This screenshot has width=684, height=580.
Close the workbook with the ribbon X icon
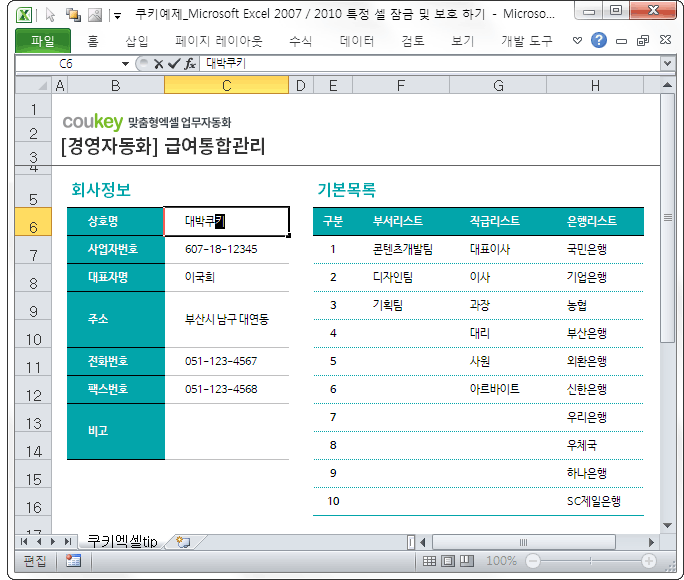pyautogui.click(x=665, y=40)
